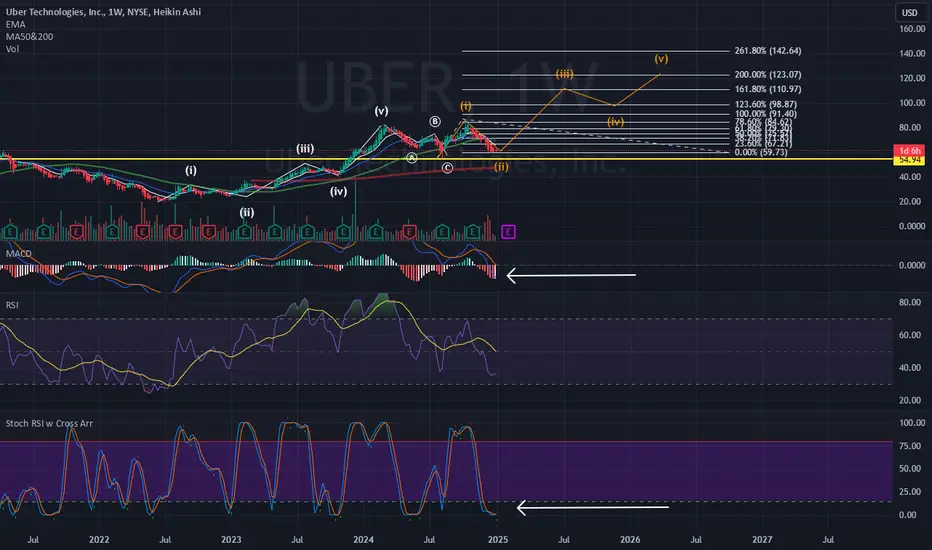Click the green earnings marker beneath the white (ii) label
Image resolution: width=932 pixels, height=550 pixels.
pos(245,231)
